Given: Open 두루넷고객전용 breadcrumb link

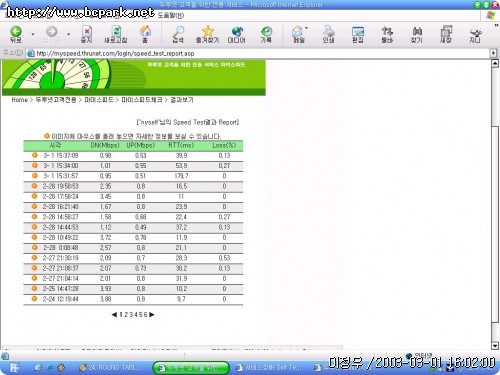Looking at the screenshot, I should pos(56,100).
